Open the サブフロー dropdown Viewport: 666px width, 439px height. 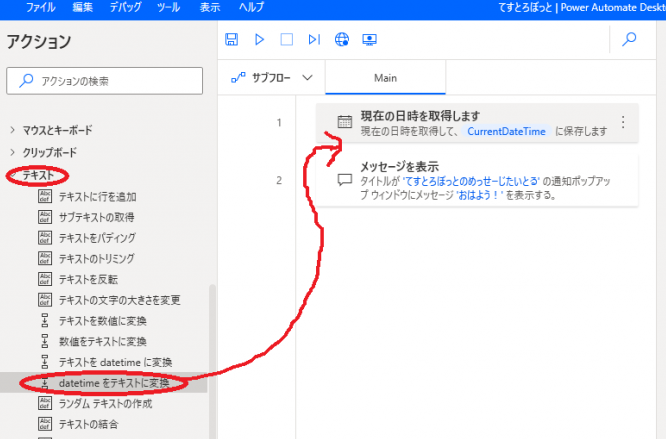pos(272,78)
